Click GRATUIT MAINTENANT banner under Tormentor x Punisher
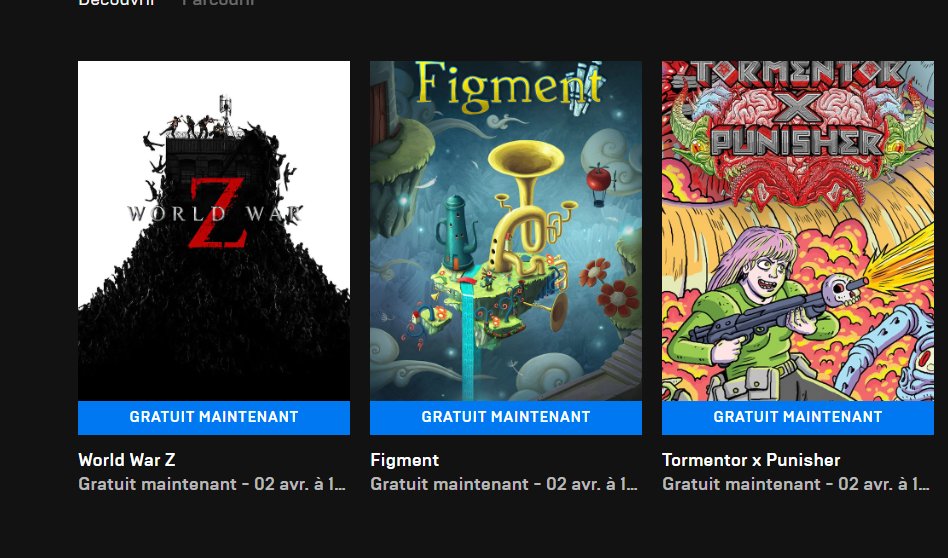 tap(798, 417)
